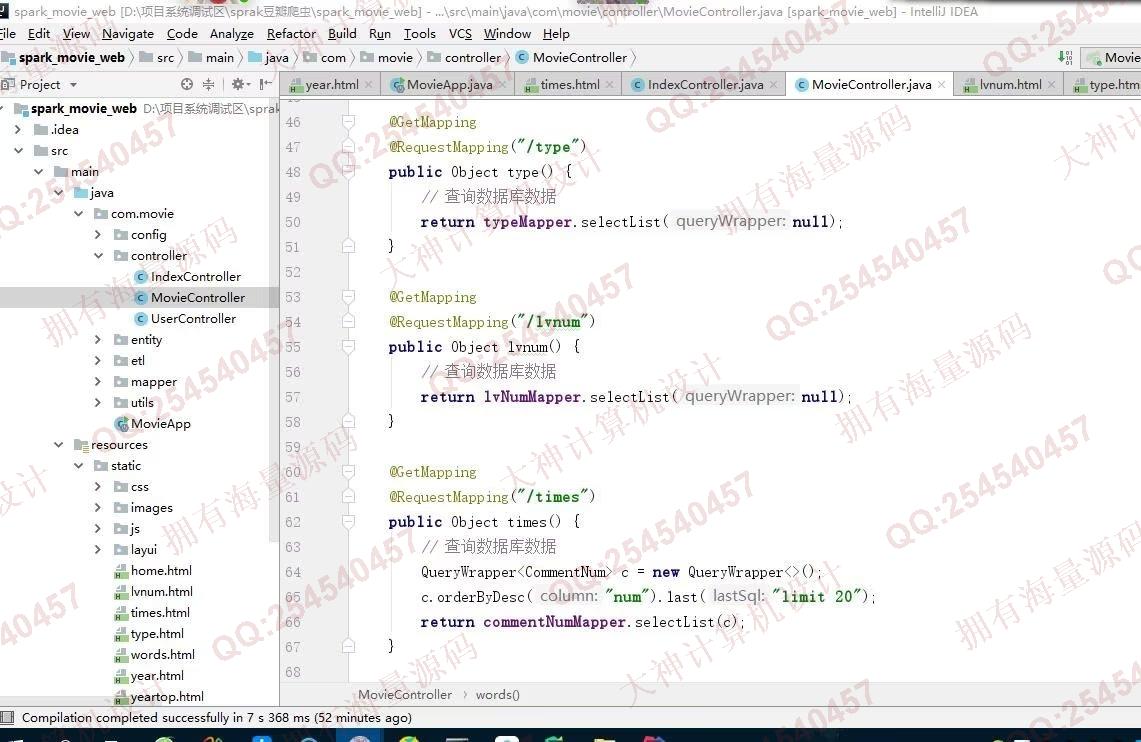Open the Tools menu
The width and height of the screenshot is (1141, 742).
(x=419, y=33)
